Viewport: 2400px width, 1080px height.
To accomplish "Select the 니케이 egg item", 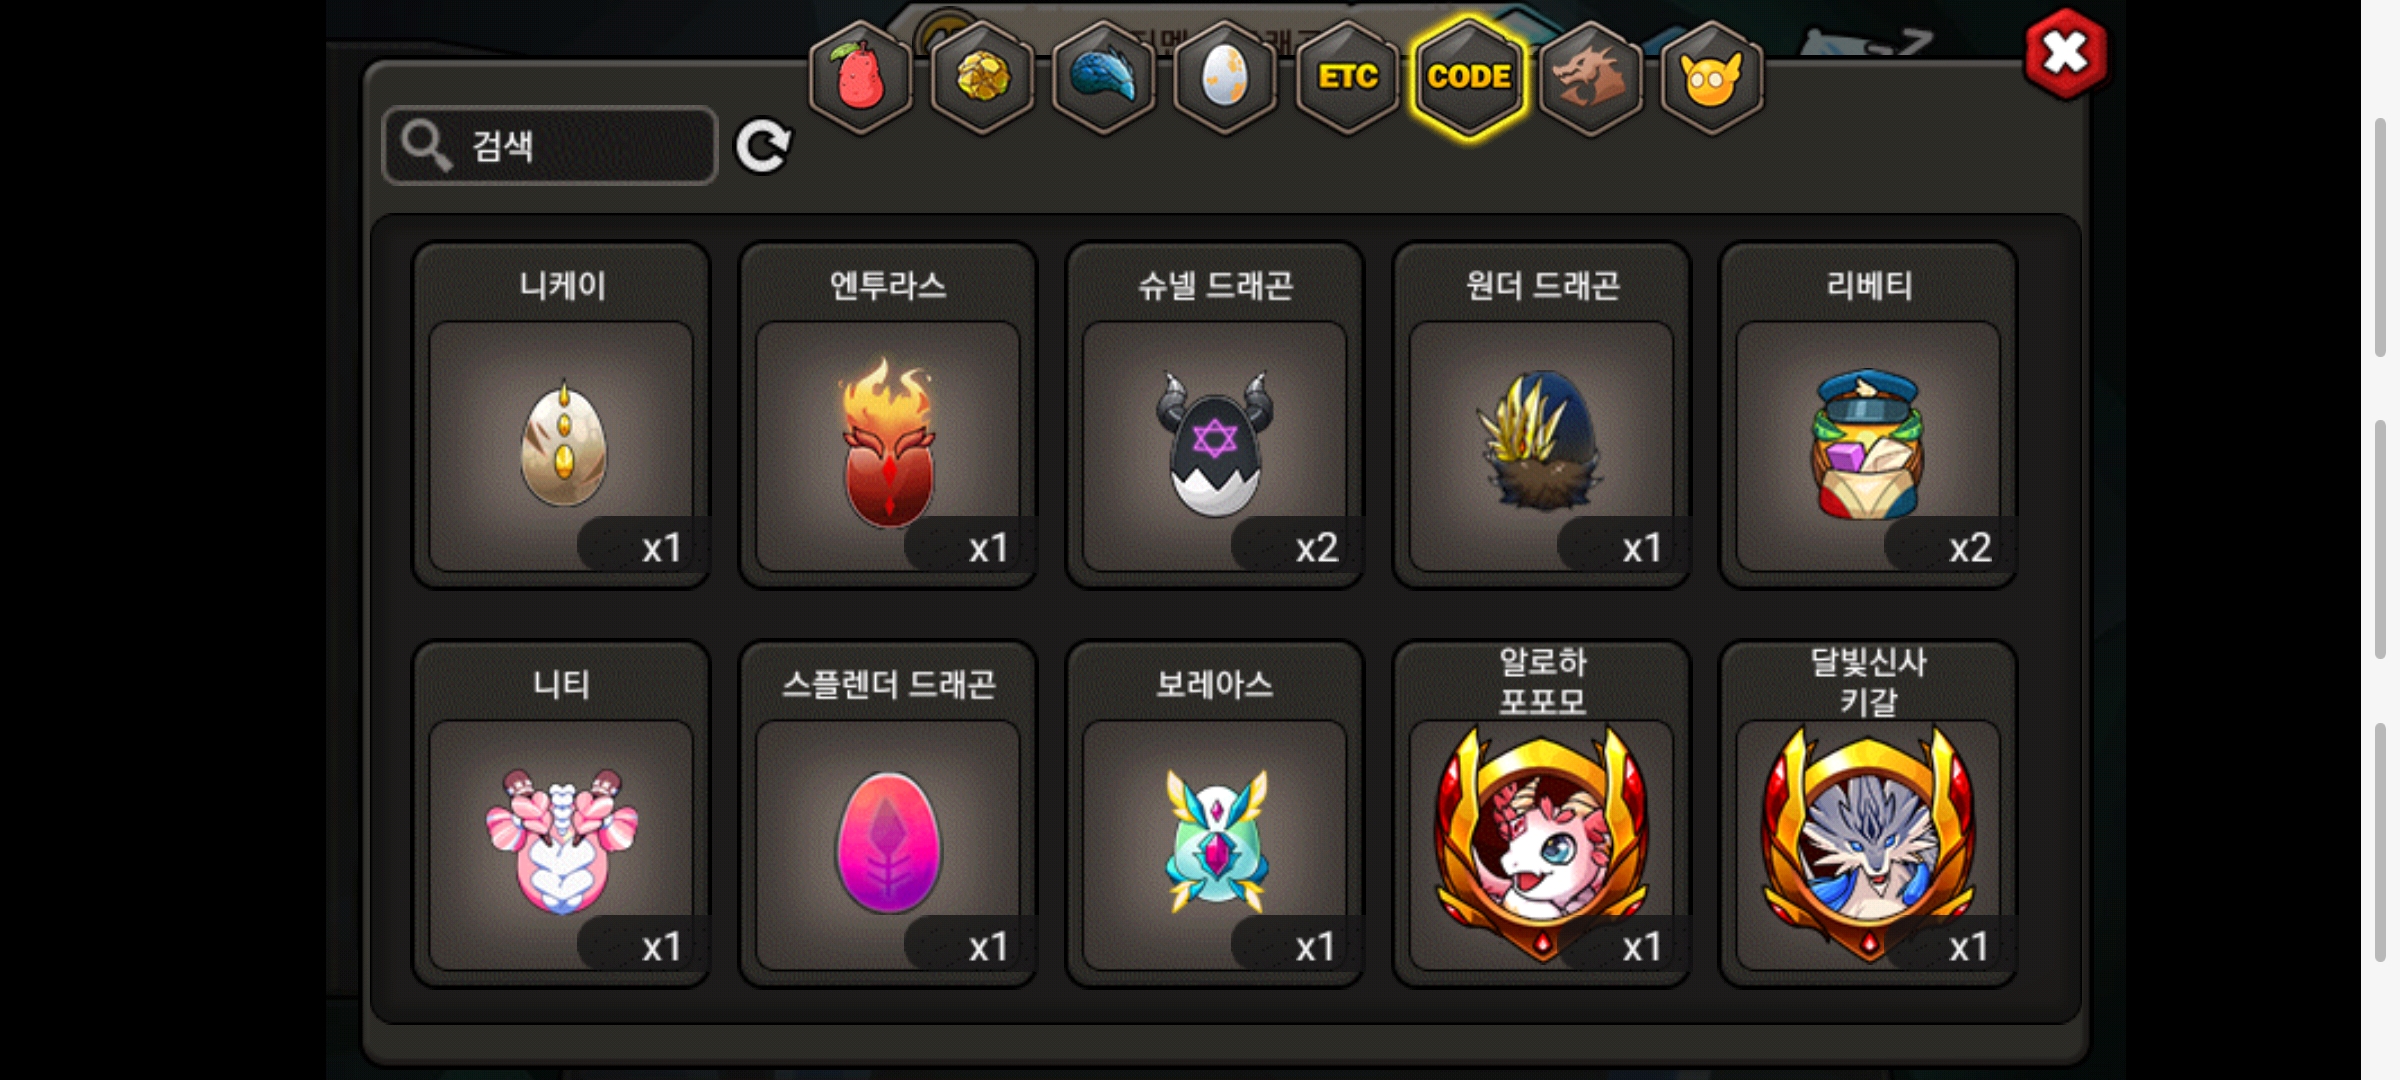I will pos(562,415).
